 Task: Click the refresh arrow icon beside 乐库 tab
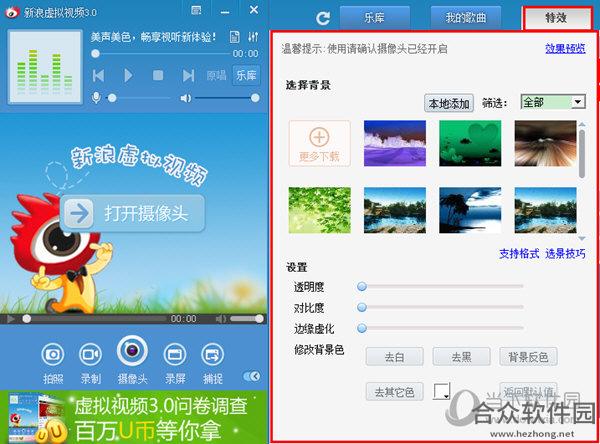coord(323,18)
